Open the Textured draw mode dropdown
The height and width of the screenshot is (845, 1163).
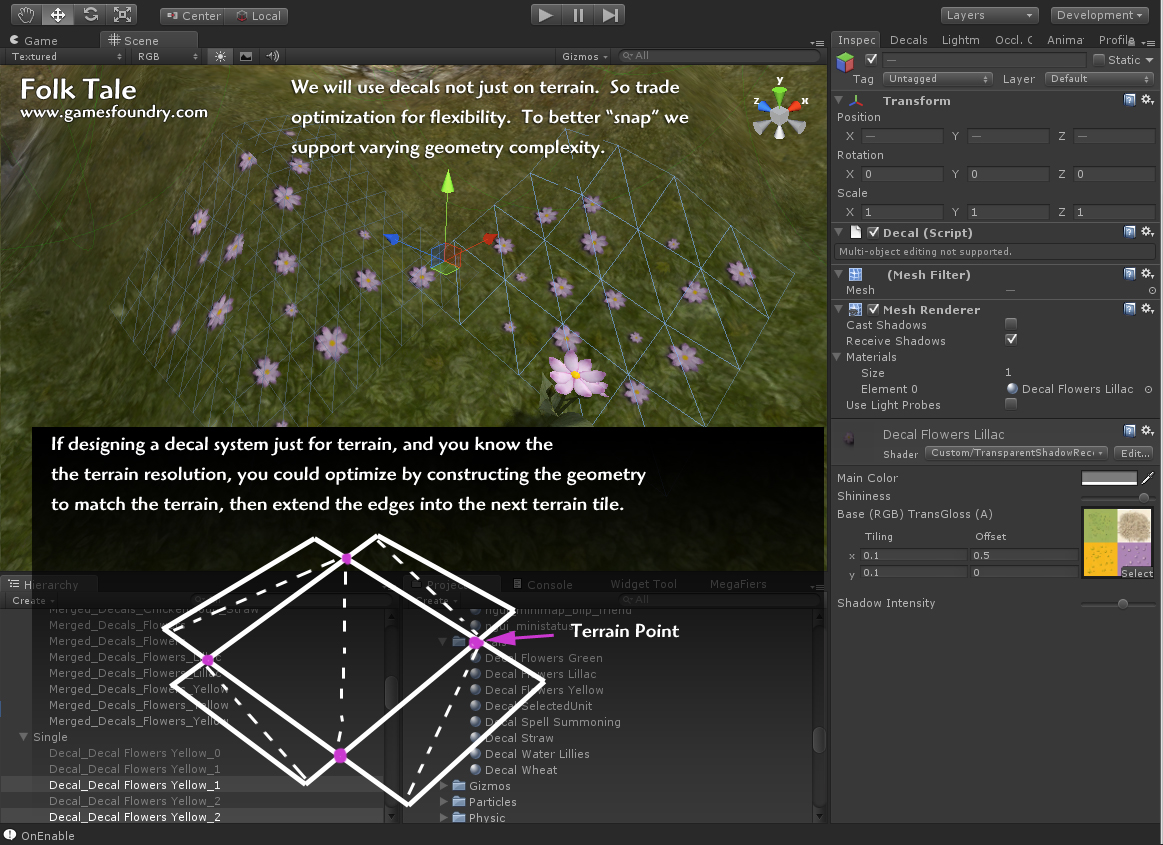[x=65, y=56]
